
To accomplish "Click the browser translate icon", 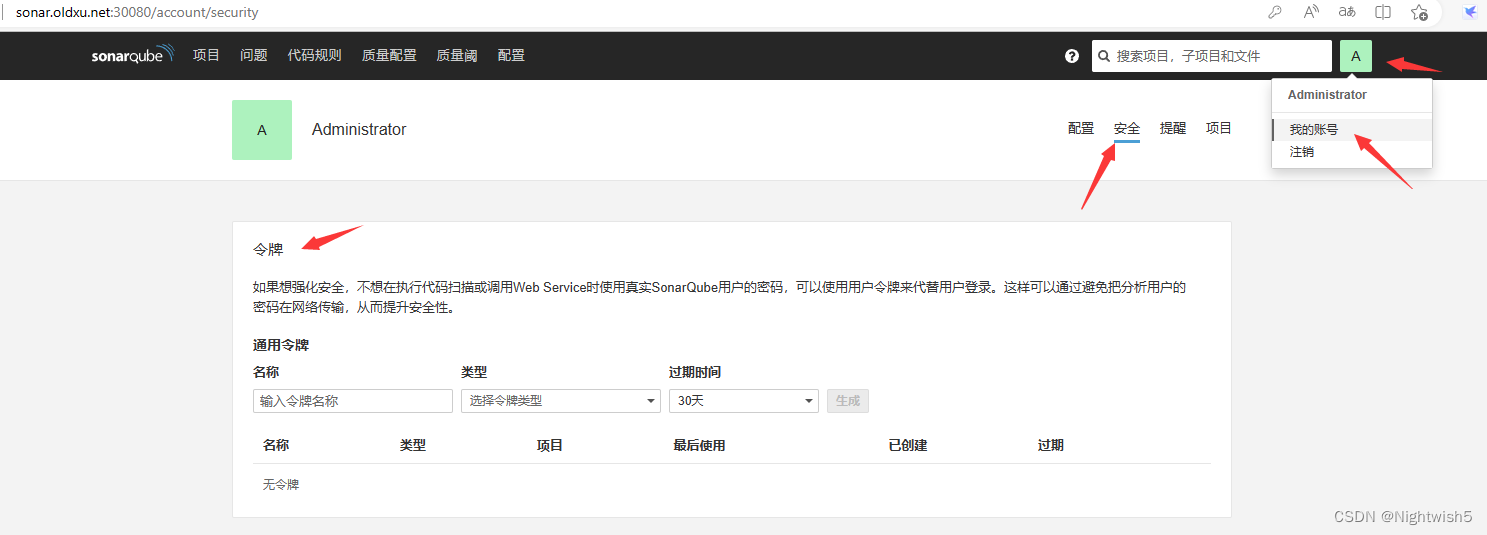I will click(1347, 12).
